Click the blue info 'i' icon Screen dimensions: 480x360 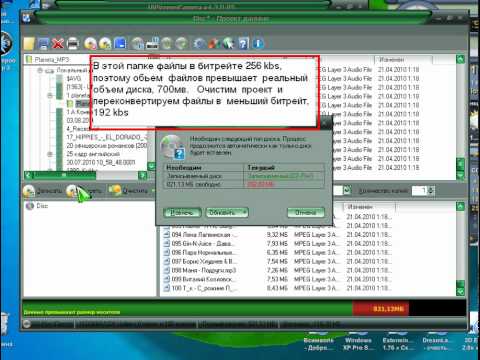(258, 44)
